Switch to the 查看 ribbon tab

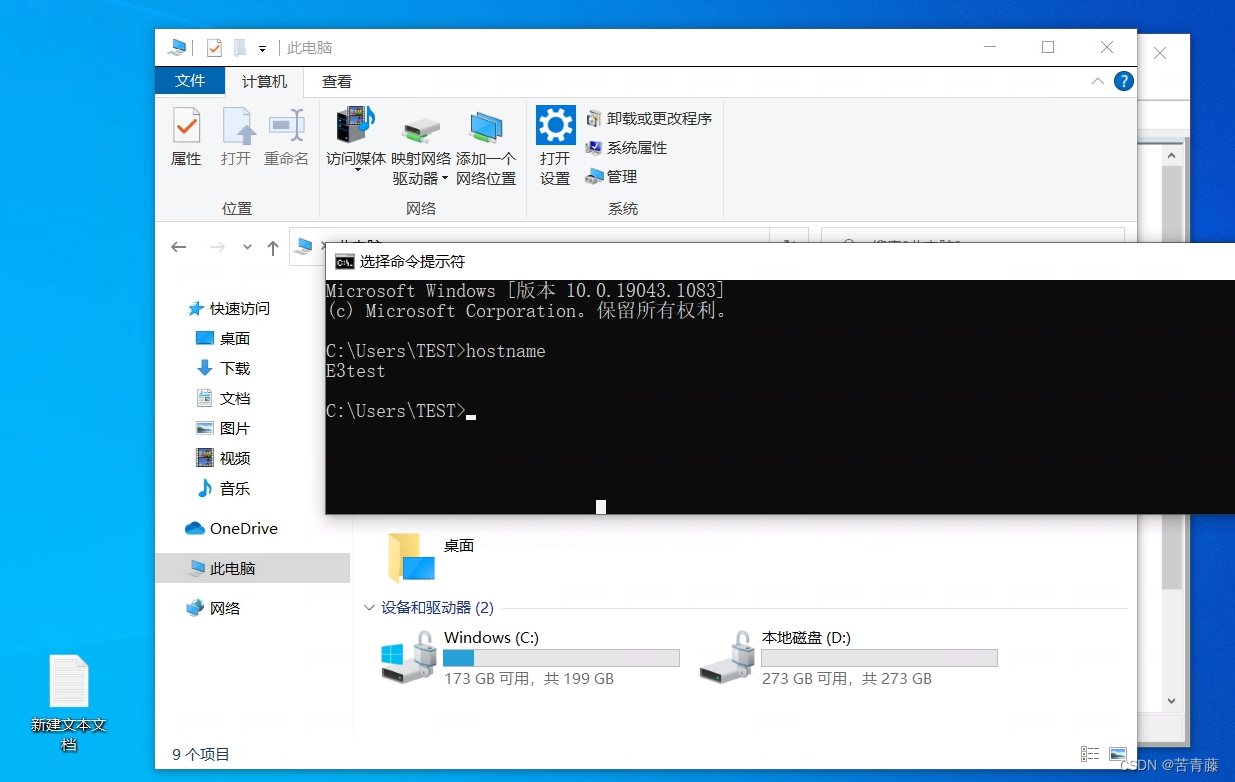(x=337, y=81)
